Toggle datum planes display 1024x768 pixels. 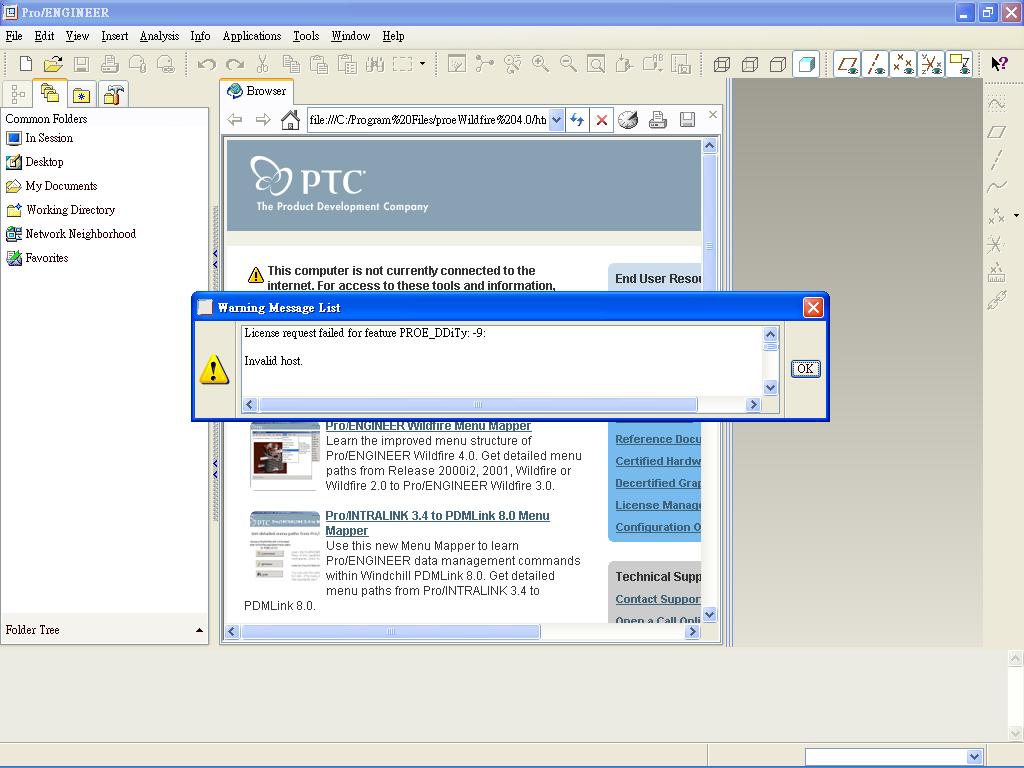(848, 64)
